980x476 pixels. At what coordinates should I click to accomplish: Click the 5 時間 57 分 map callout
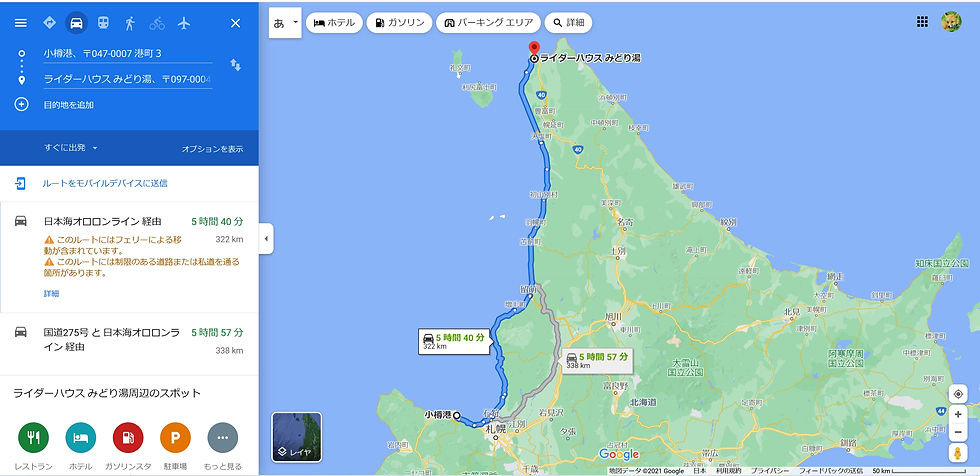point(597,360)
